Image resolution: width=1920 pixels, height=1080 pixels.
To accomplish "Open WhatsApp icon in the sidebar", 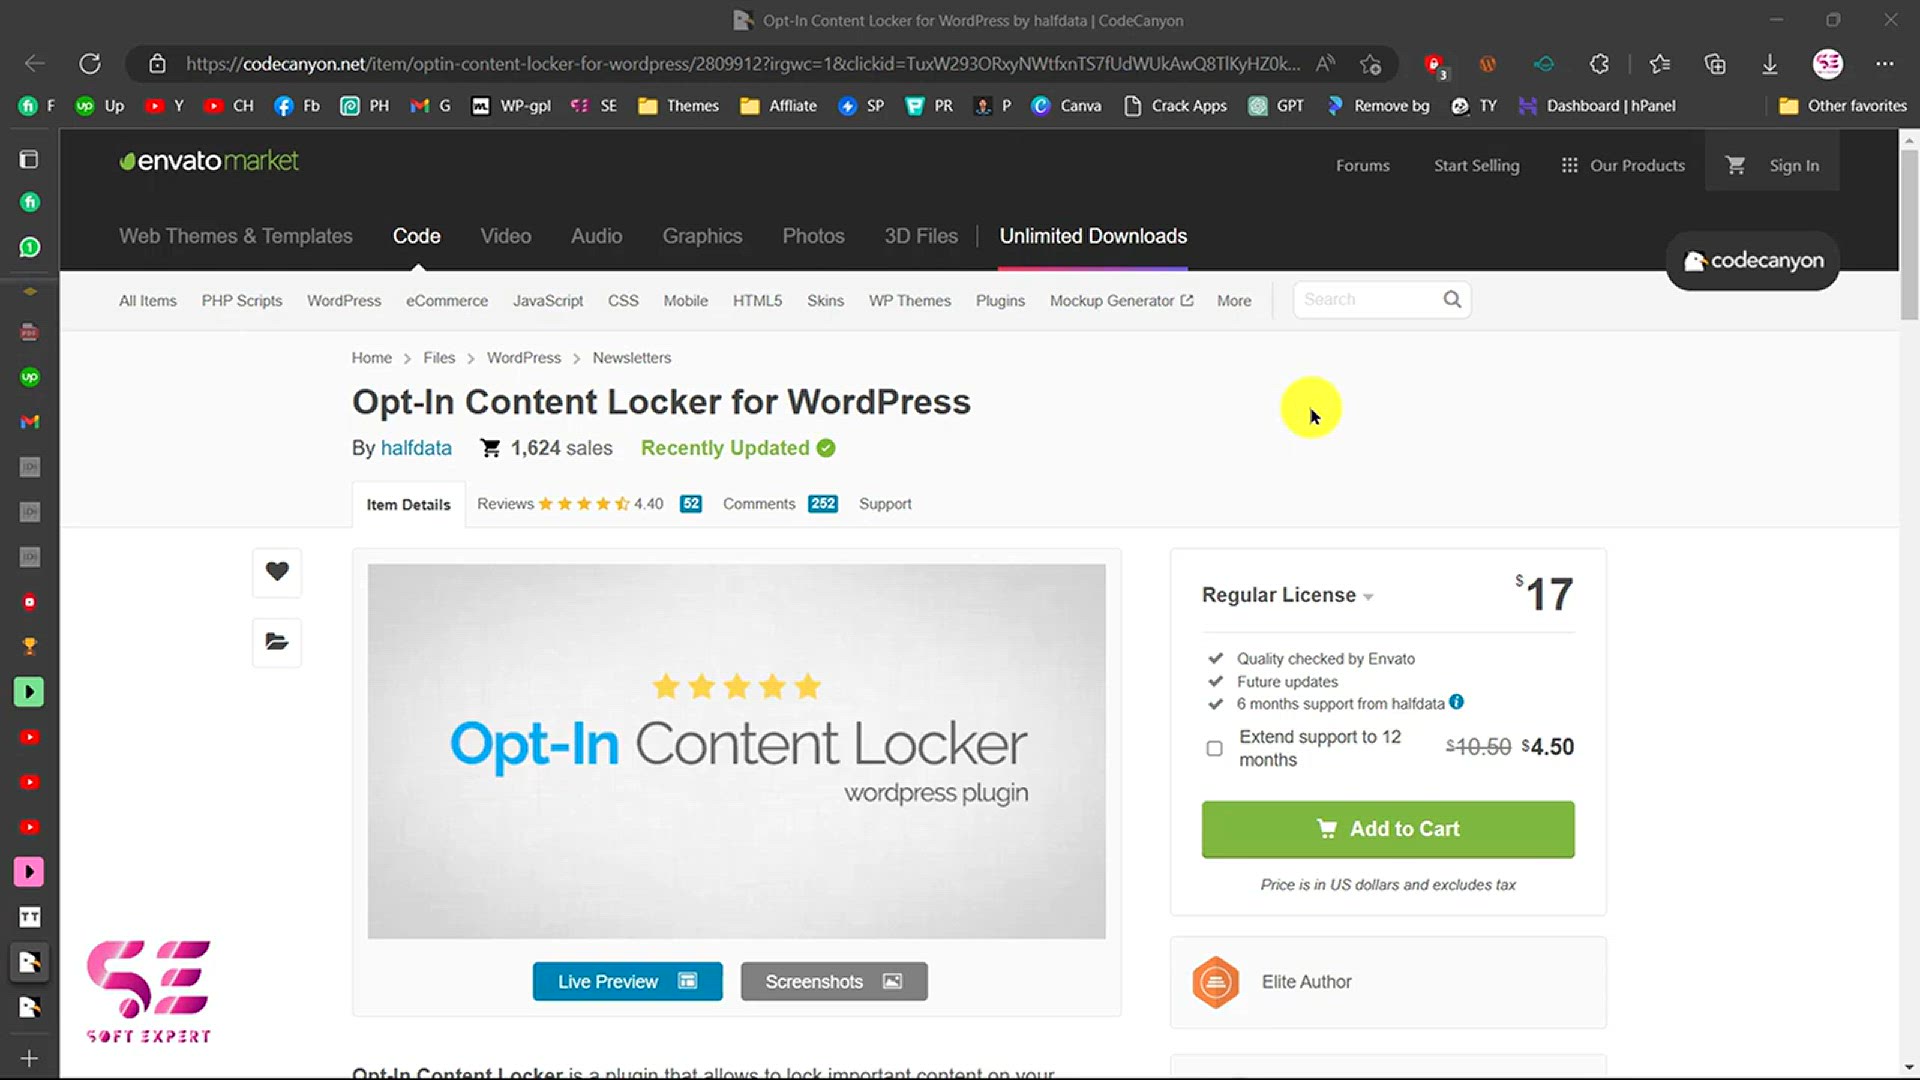I will tap(30, 247).
